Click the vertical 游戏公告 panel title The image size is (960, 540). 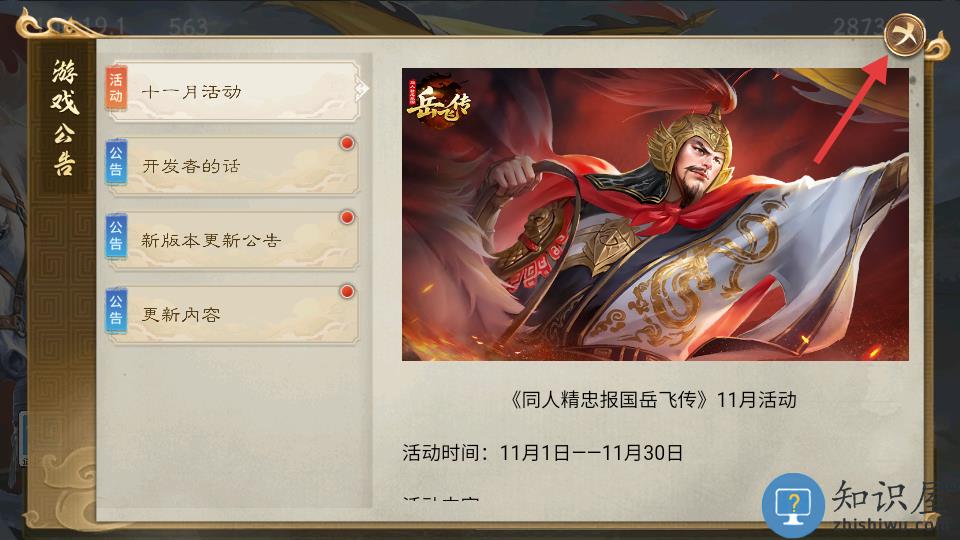(64, 117)
